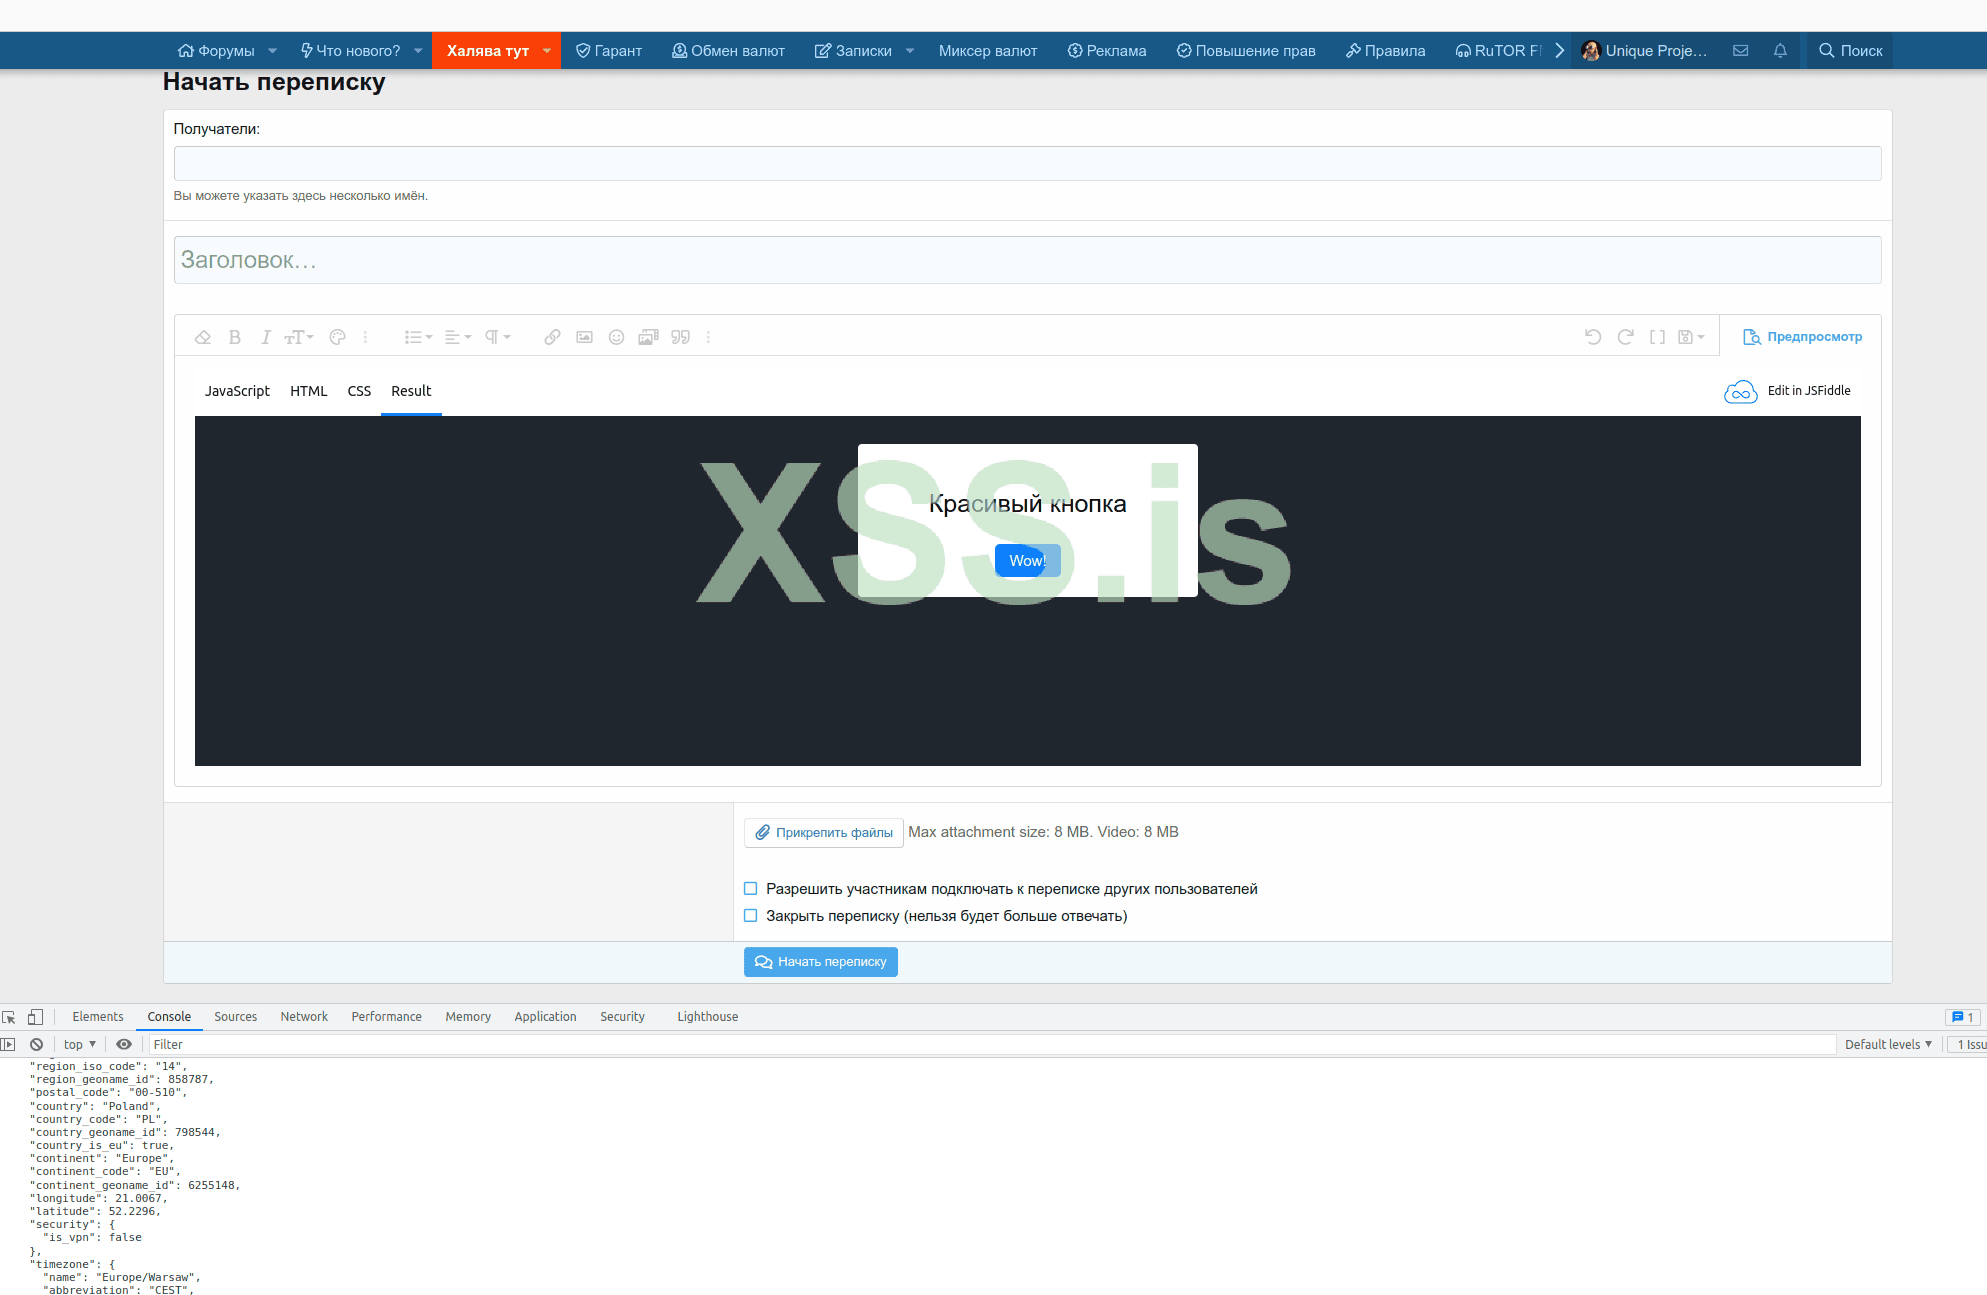Open the list formatting dropdown
1987x1295 pixels.
click(x=418, y=337)
